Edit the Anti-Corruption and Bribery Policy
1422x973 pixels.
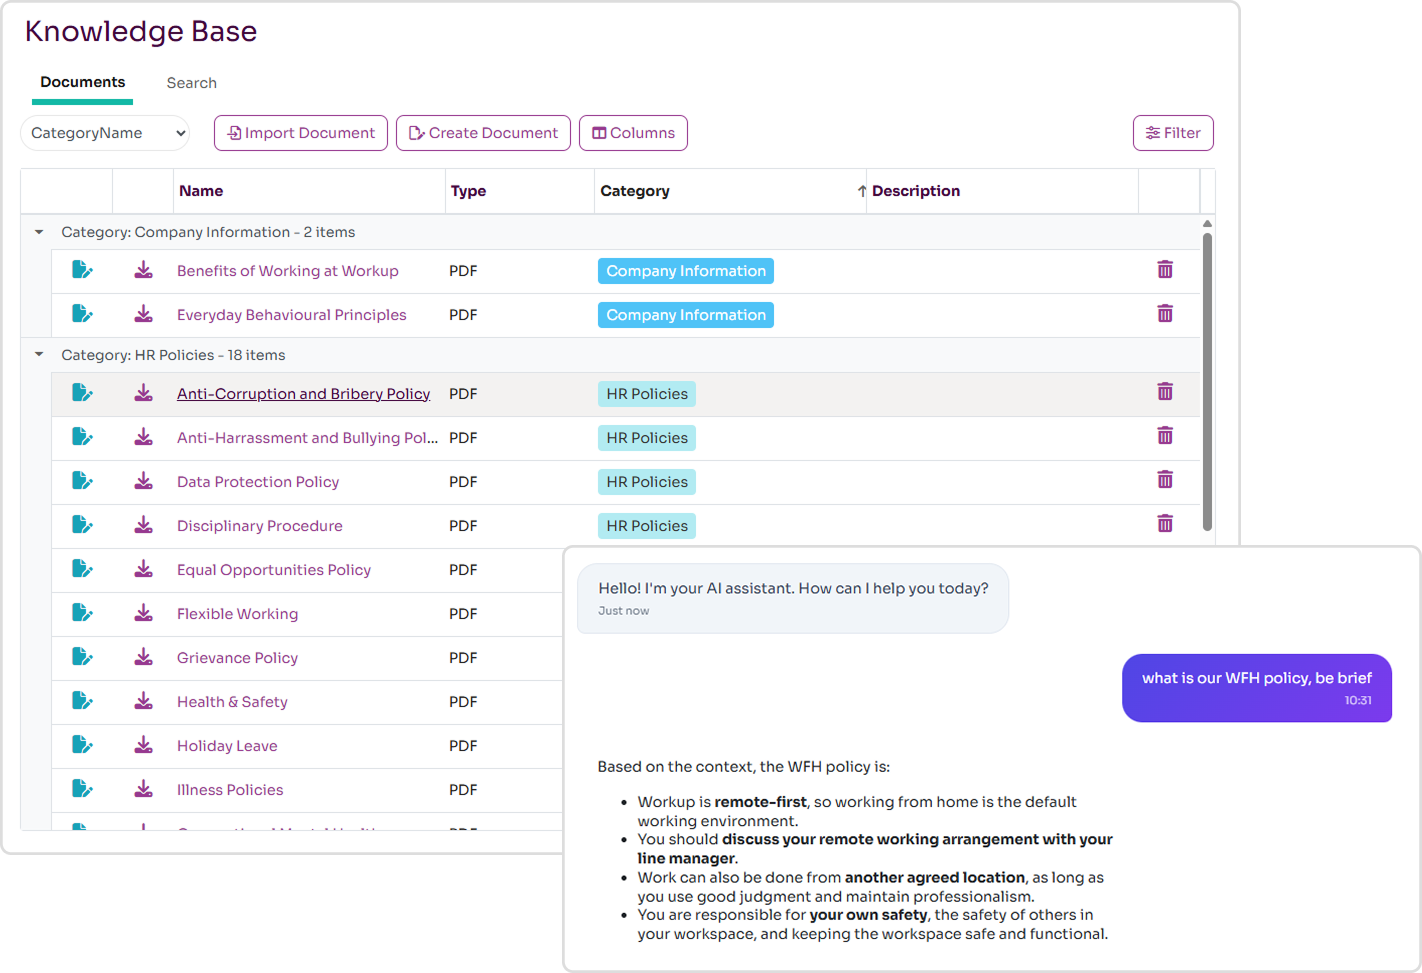82,393
